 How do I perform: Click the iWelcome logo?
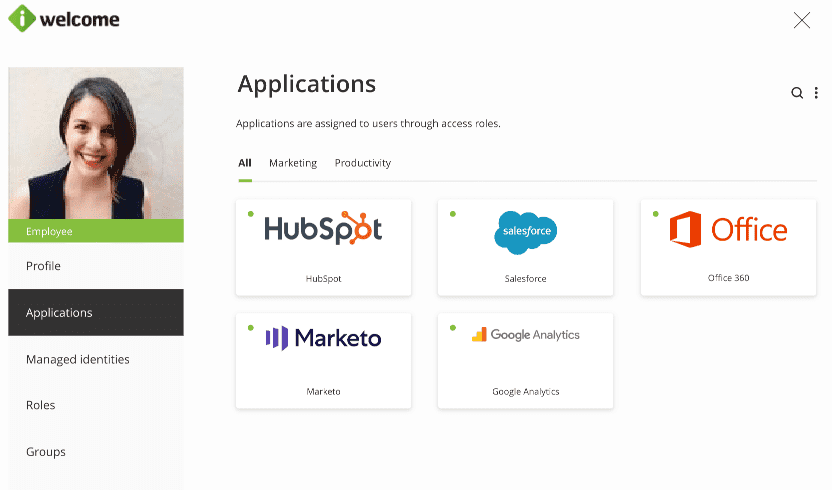(x=64, y=19)
